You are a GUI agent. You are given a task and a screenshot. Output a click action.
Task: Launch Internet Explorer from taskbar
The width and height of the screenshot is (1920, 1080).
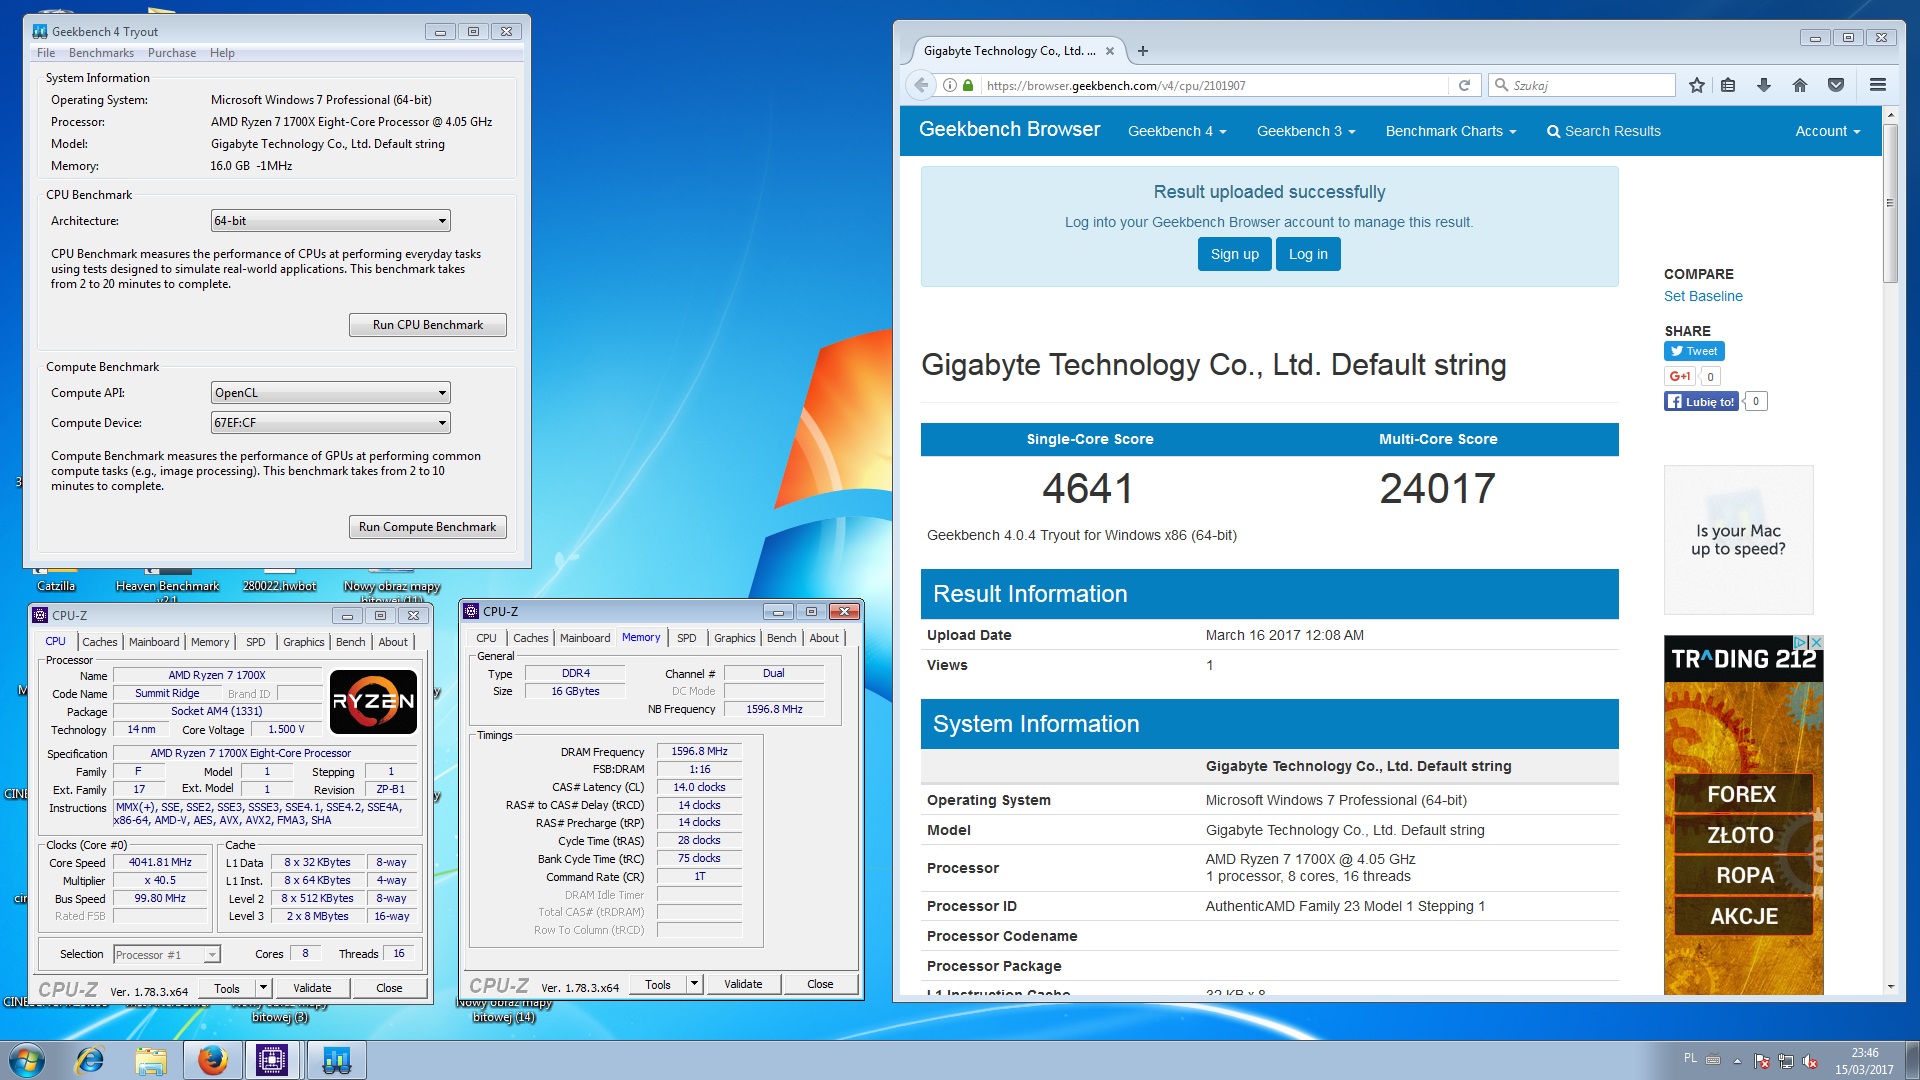pyautogui.click(x=90, y=1060)
